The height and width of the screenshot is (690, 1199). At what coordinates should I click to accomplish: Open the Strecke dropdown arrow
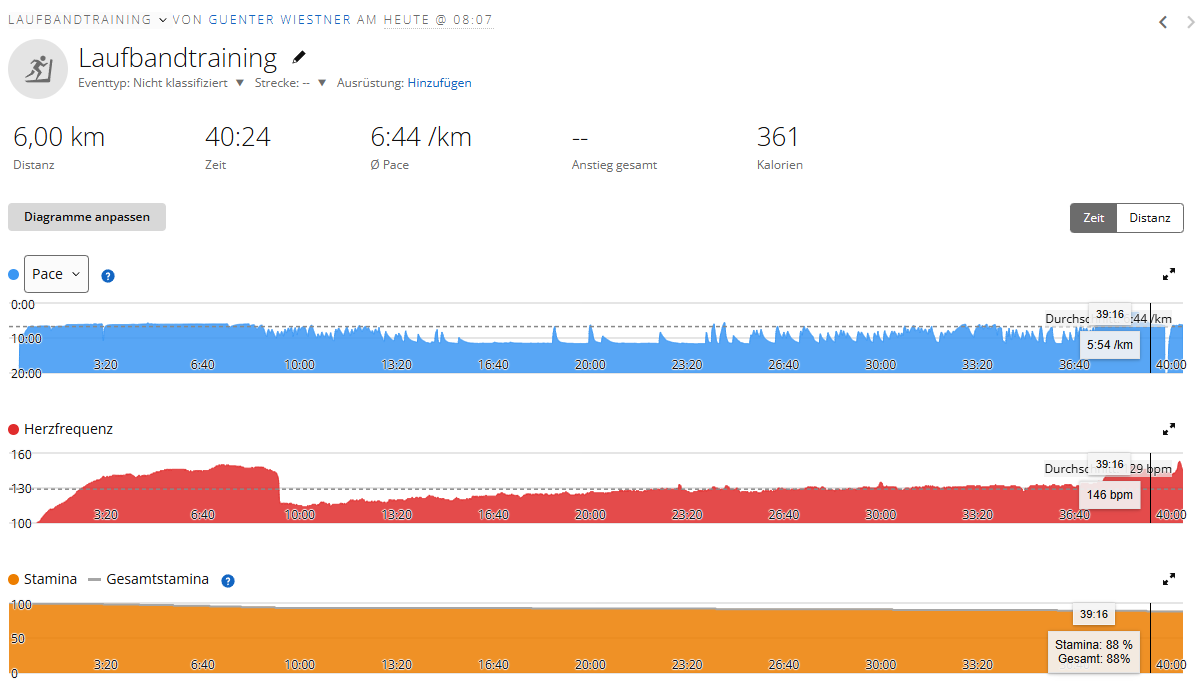[x=322, y=83]
